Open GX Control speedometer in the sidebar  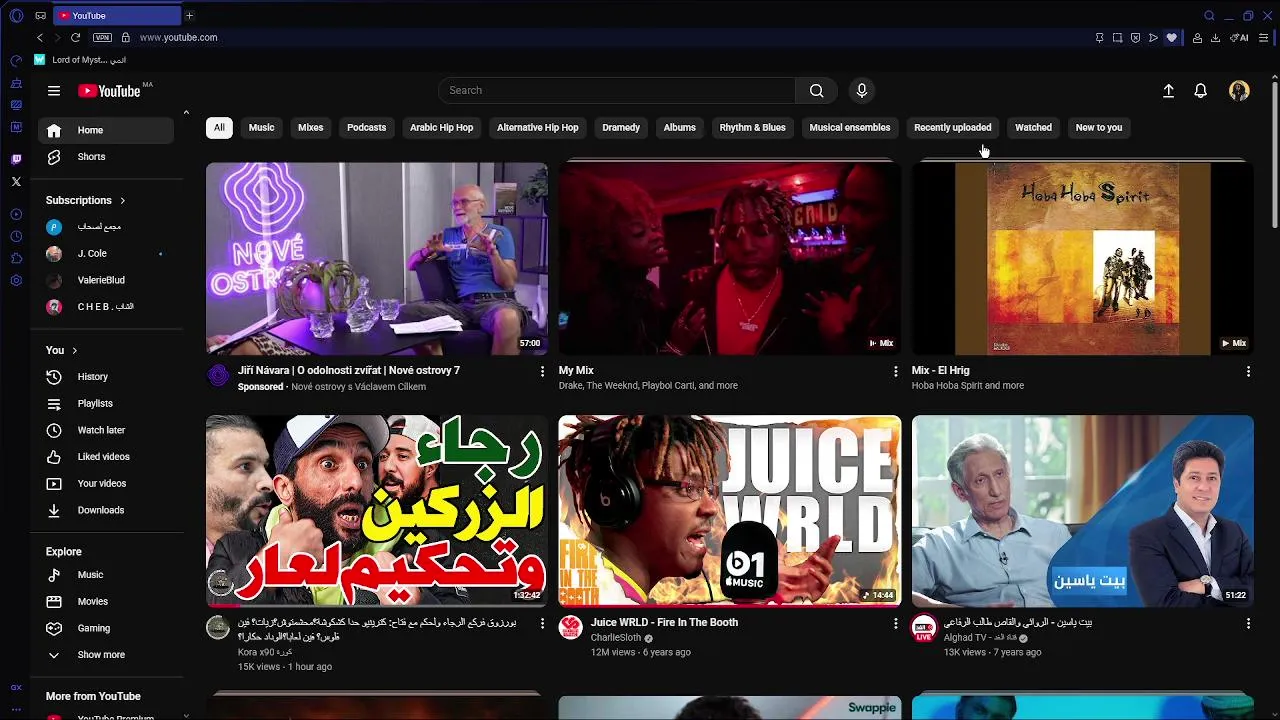tap(16, 61)
